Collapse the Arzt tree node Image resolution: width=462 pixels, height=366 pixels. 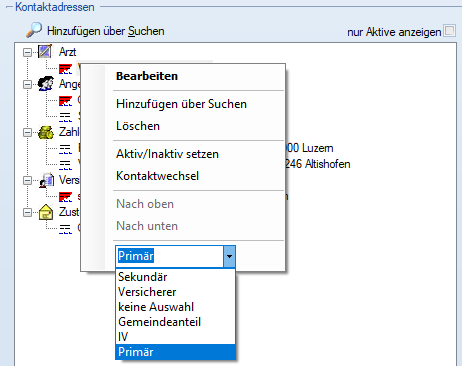27,52
